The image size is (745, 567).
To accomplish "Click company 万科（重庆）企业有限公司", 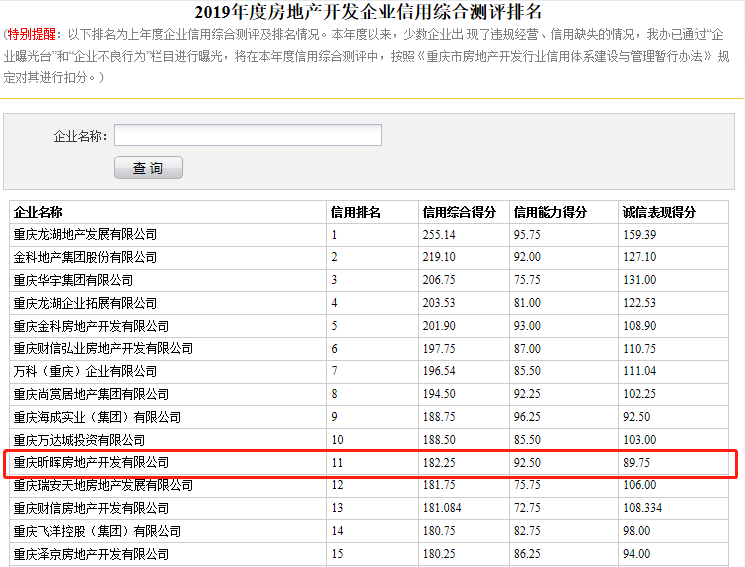I will tap(85, 371).
